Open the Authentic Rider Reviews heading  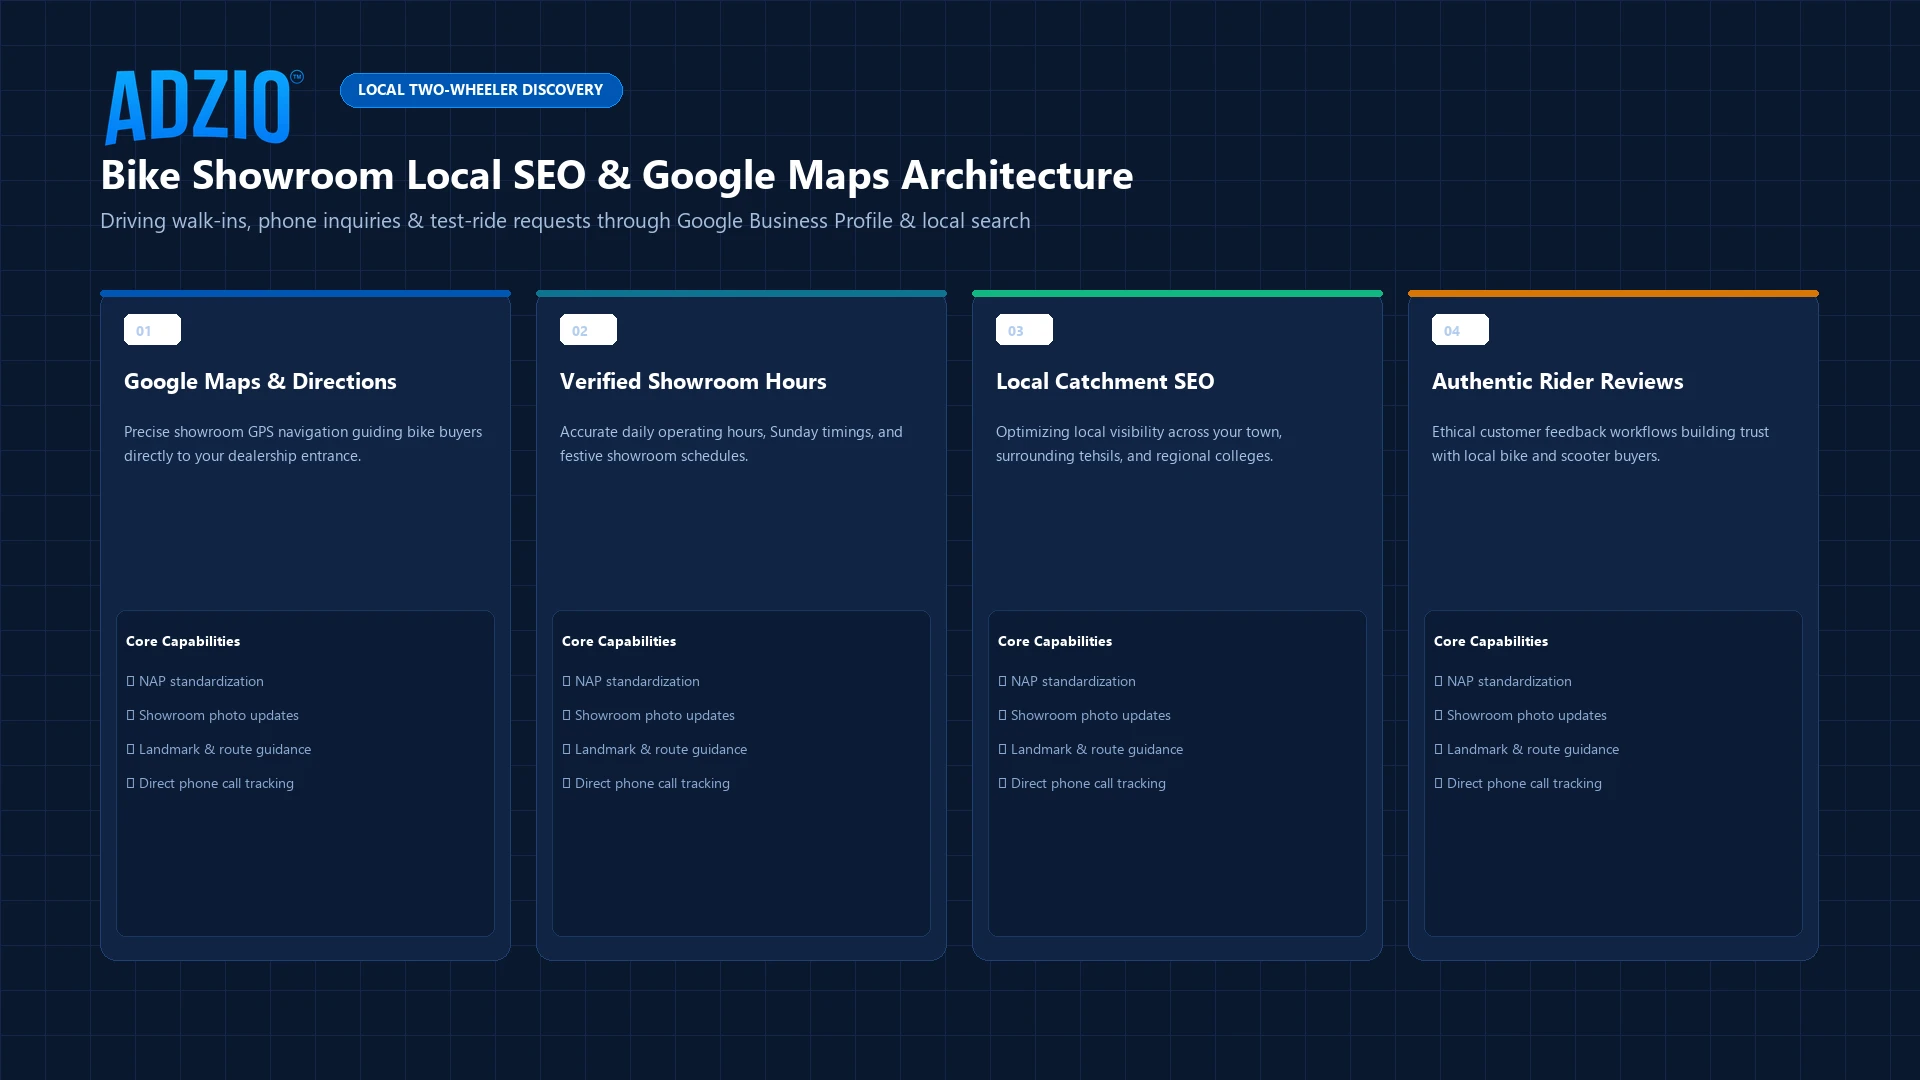pos(1557,381)
